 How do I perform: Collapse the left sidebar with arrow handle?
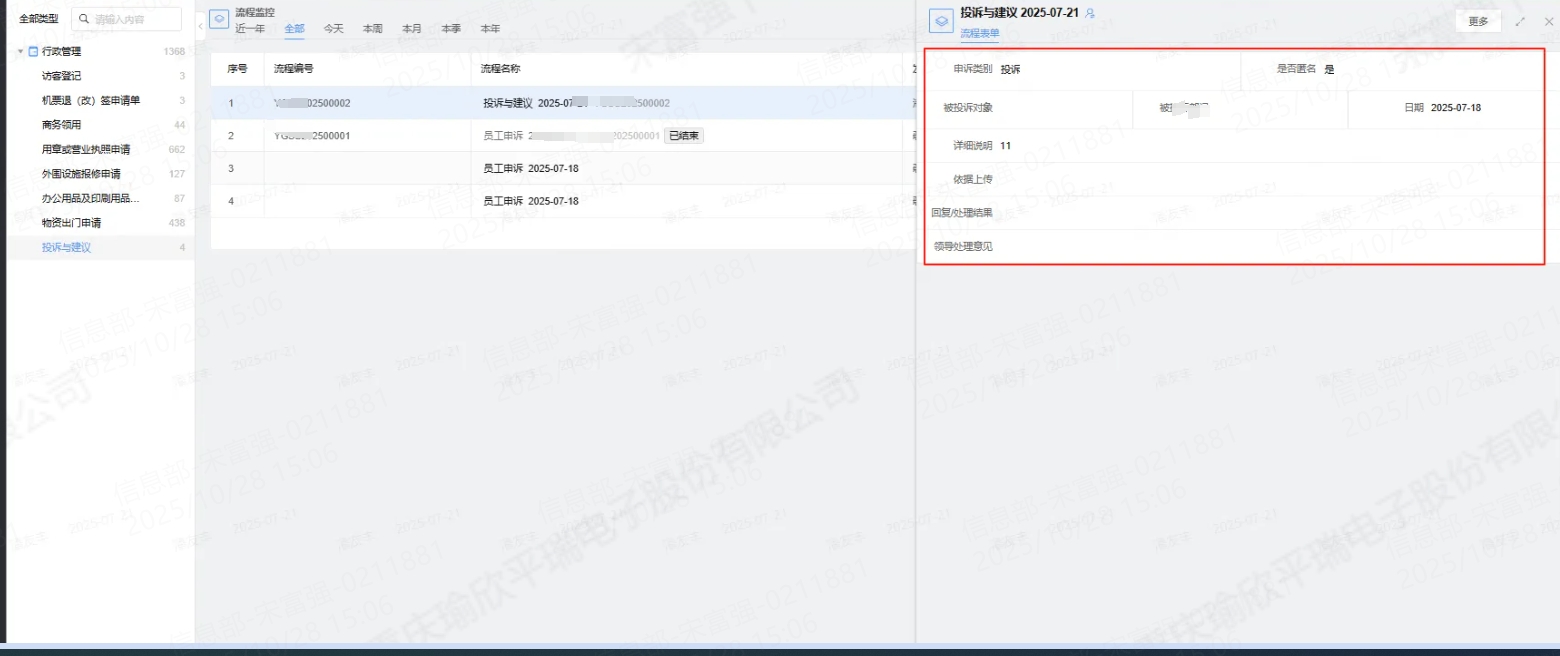[x=200, y=24]
